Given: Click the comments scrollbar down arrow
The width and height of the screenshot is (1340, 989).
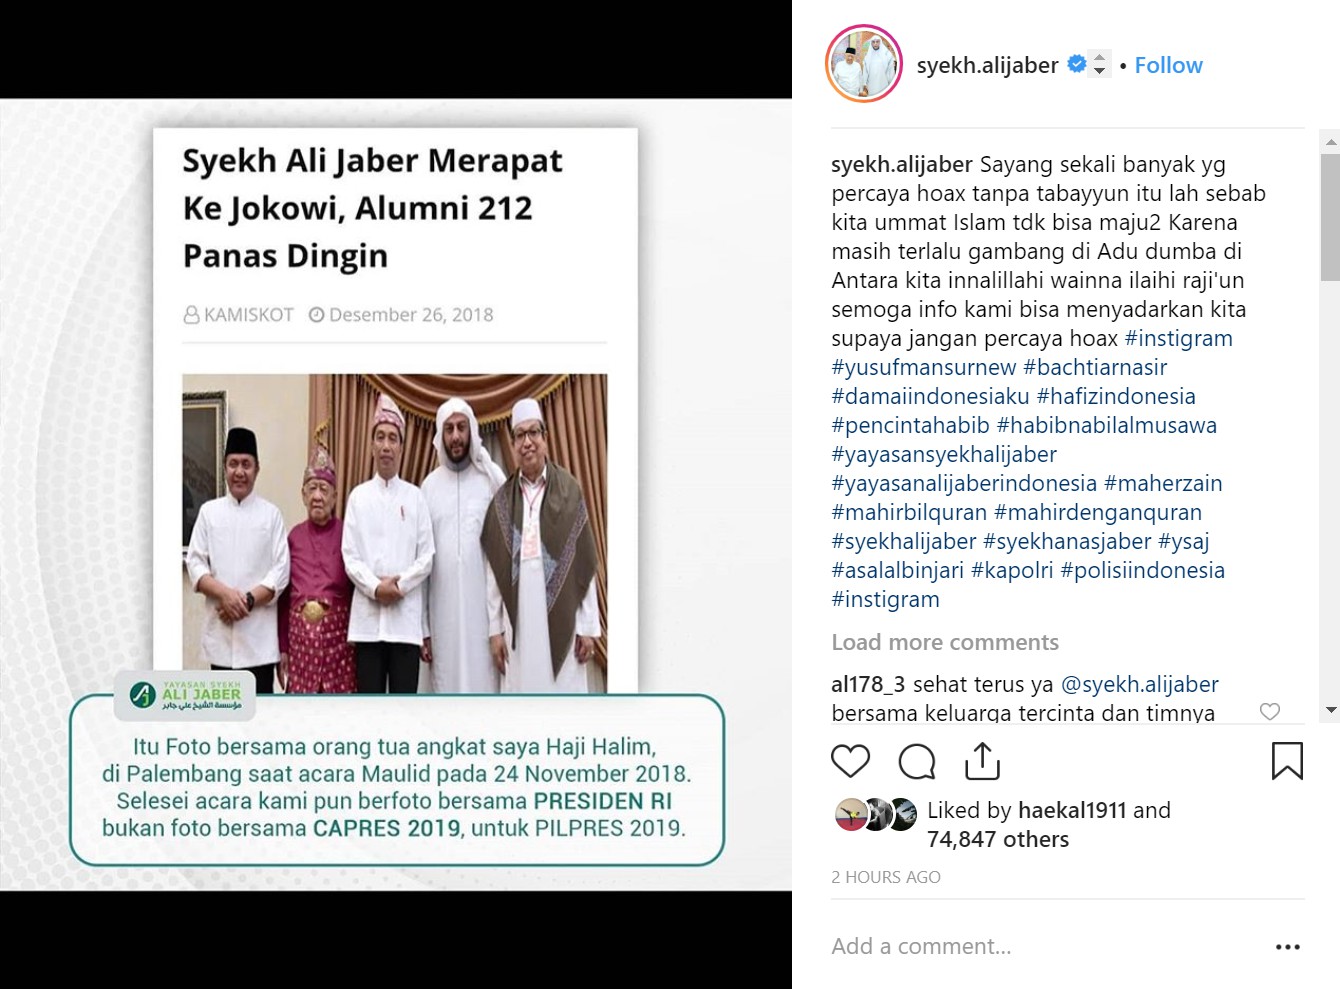Looking at the screenshot, I should click(x=1330, y=710).
